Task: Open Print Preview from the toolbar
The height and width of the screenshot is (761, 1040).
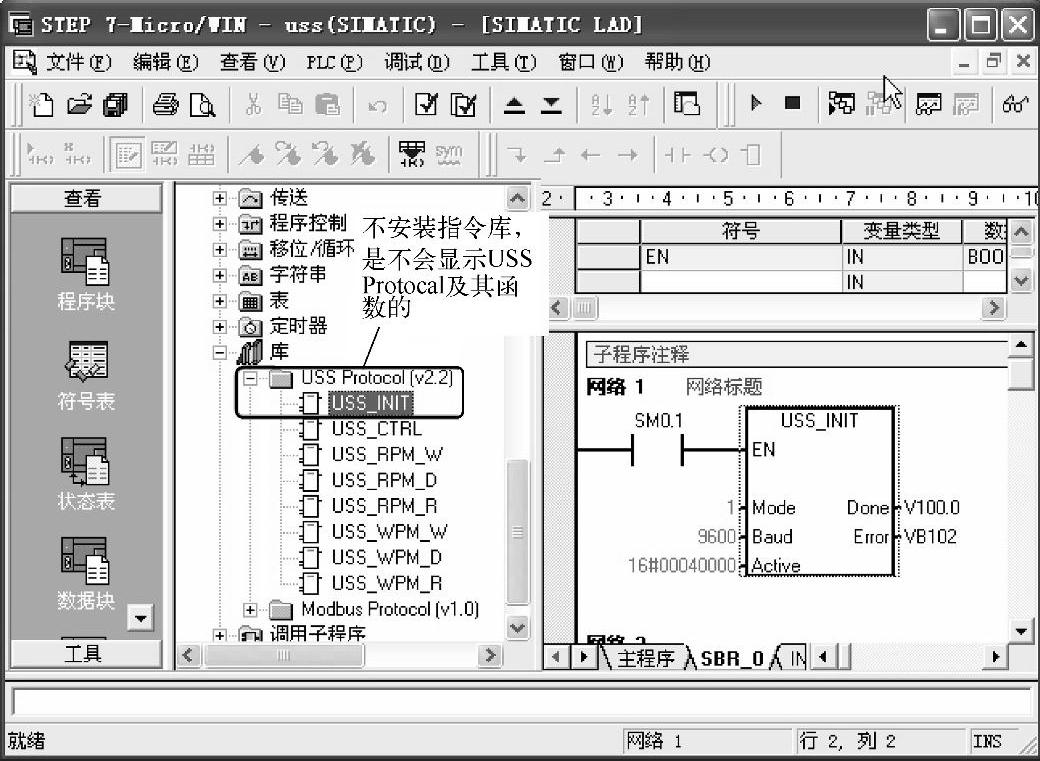Action: (202, 104)
